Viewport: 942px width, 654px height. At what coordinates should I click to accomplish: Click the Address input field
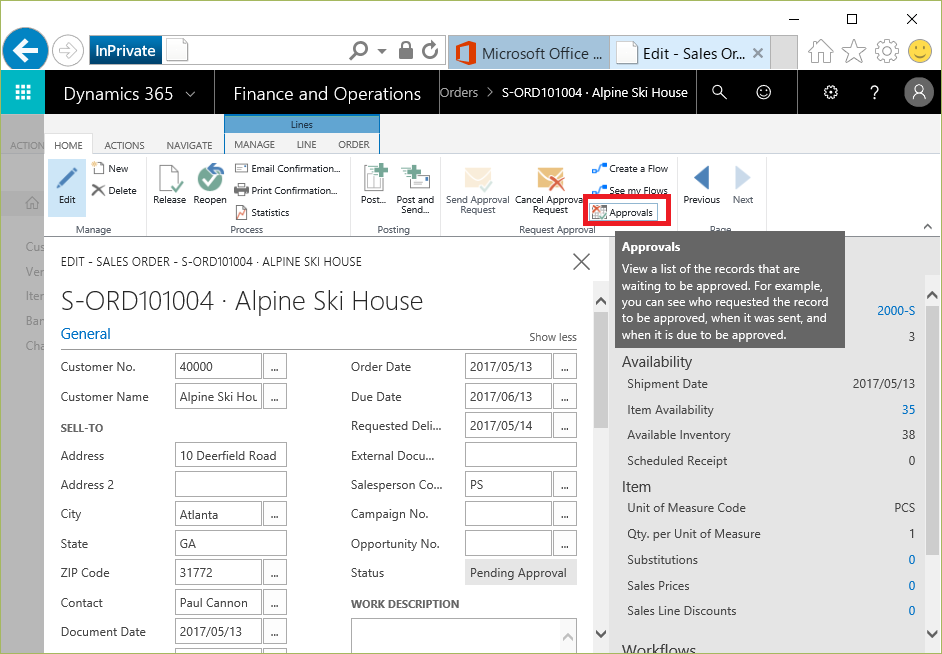pos(231,455)
